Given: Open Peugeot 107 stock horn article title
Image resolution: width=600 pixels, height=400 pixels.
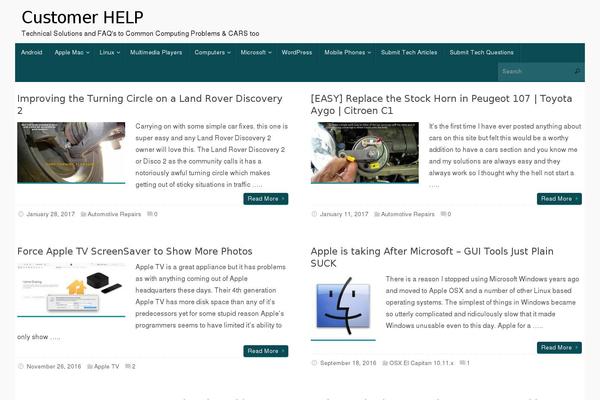Looking at the screenshot, I should click(441, 104).
